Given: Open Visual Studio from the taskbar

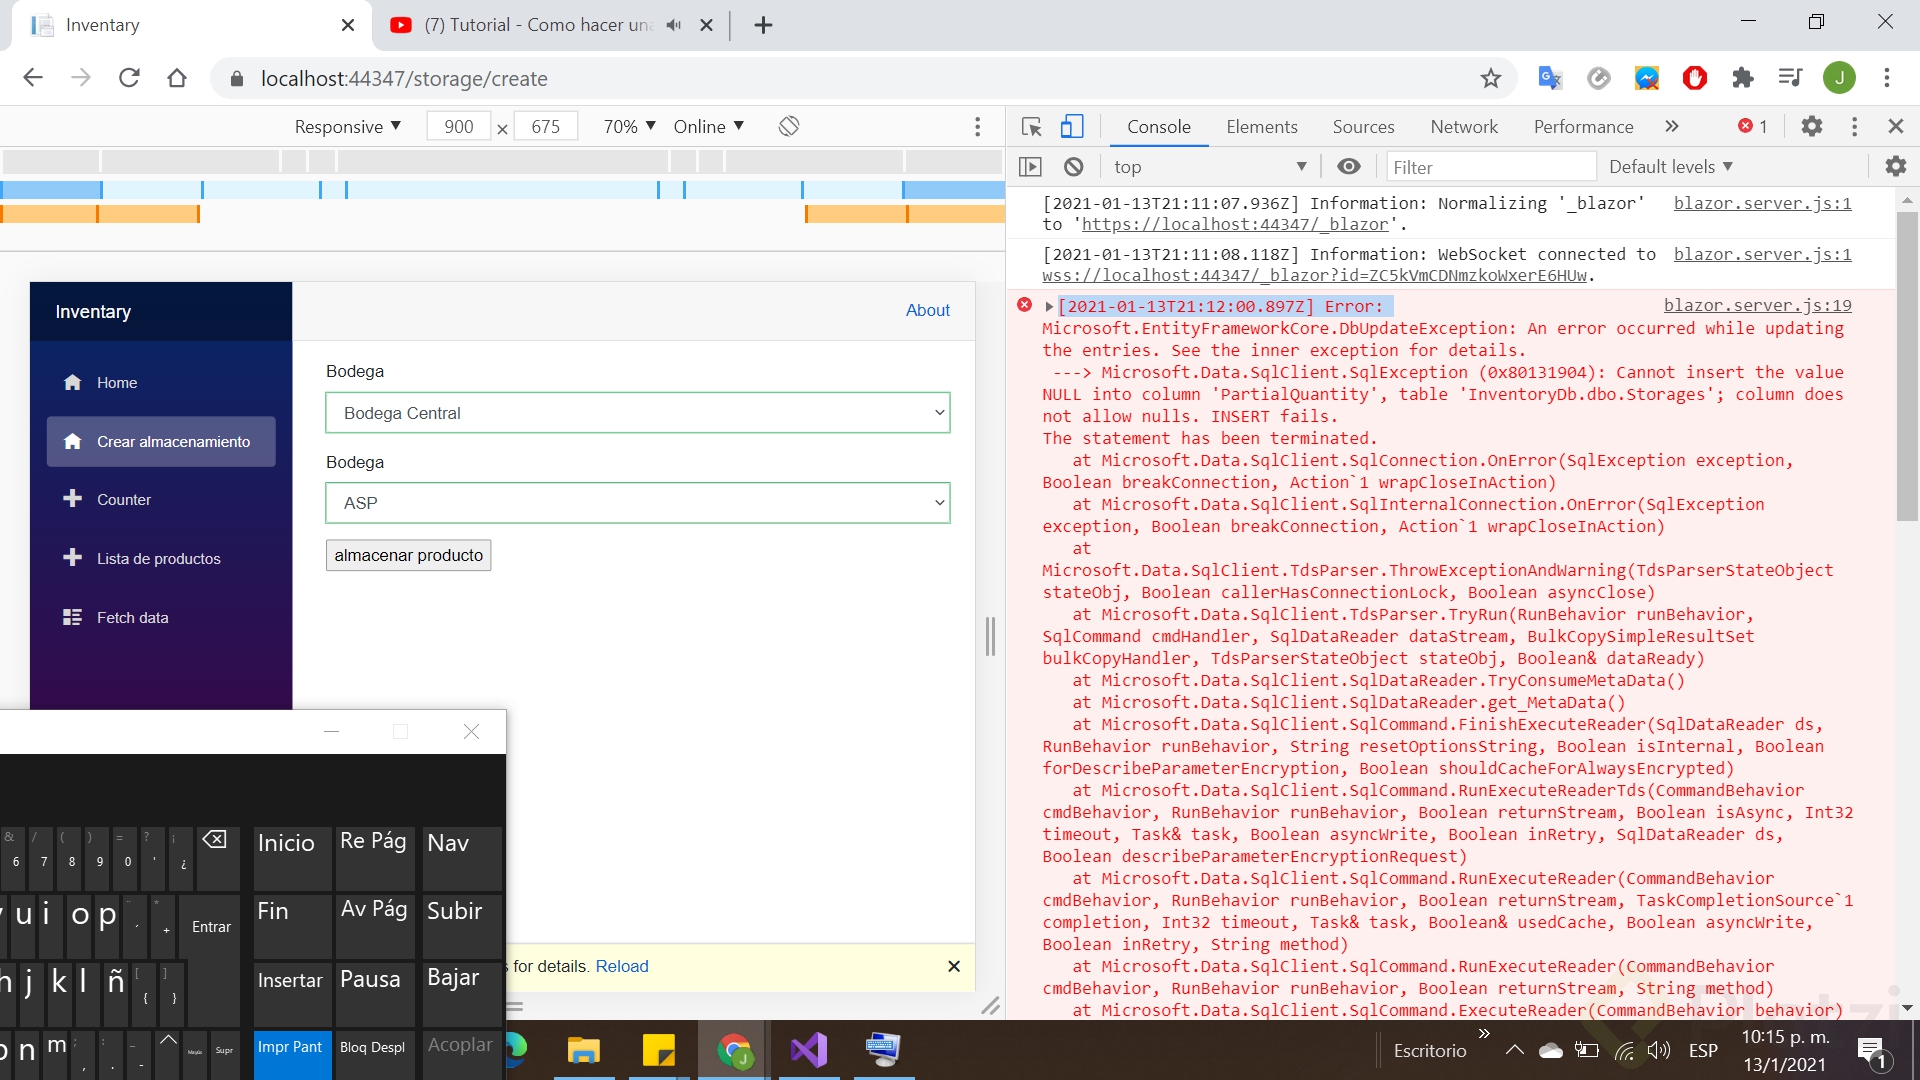Looking at the screenshot, I should coord(808,1050).
